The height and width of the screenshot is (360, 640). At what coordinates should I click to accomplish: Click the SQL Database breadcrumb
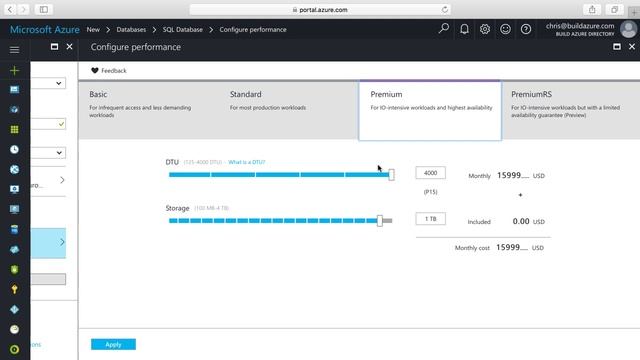[x=182, y=29]
